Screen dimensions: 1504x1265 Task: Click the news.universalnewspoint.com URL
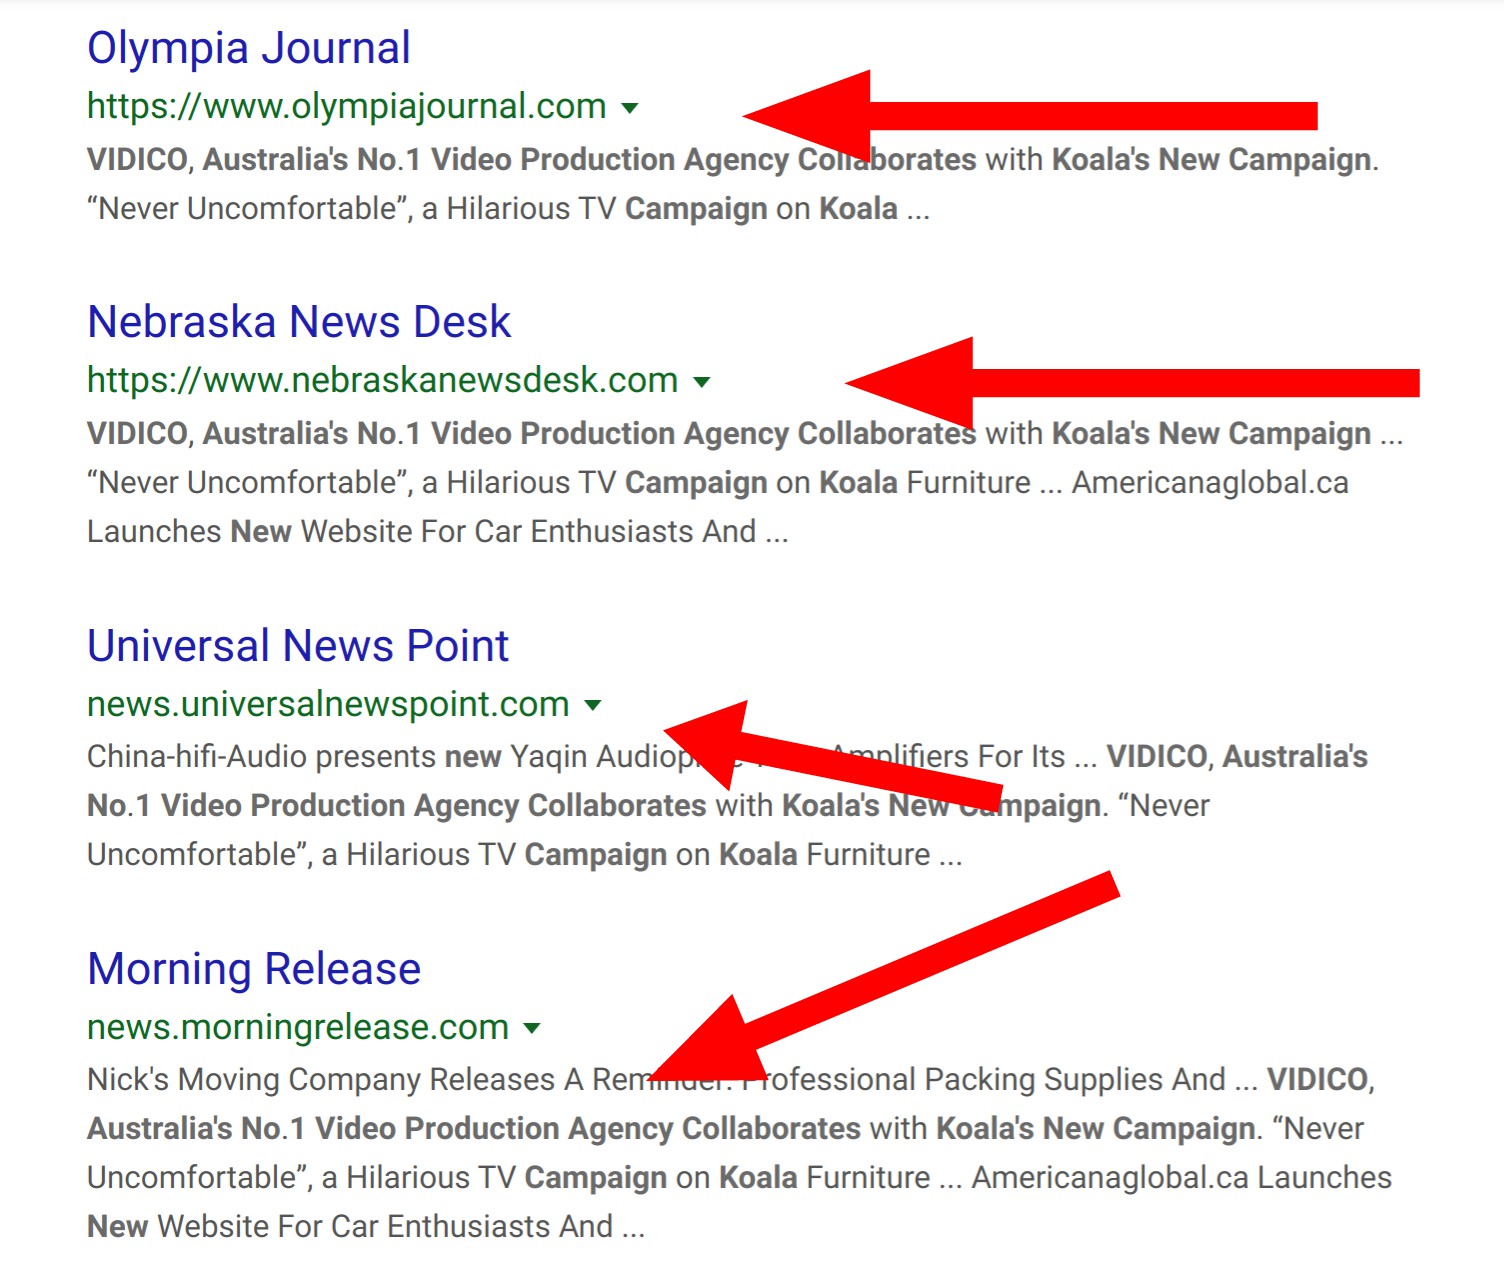pos(328,704)
